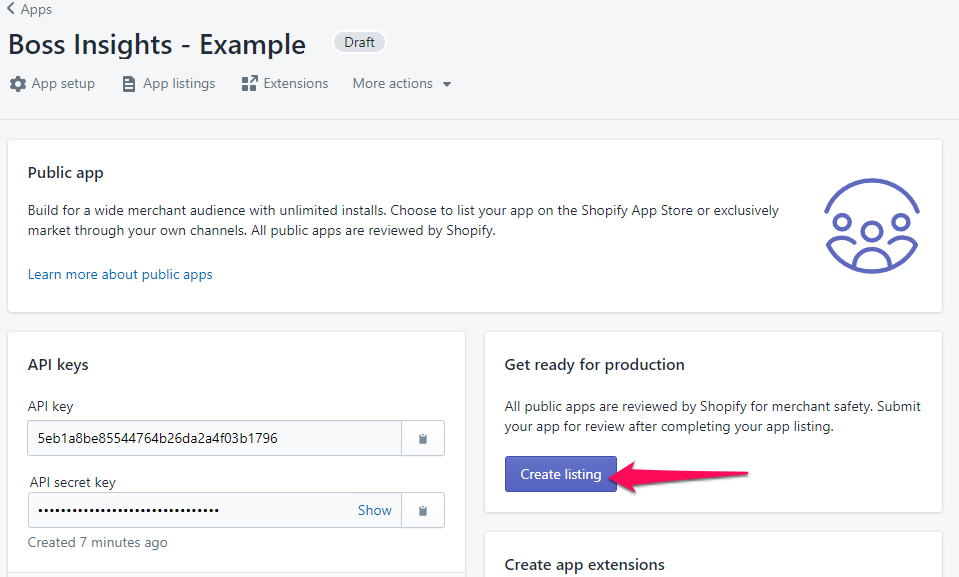Screen dimensions: 959x577
Task: Click the API keys heading
Action: (x=58, y=365)
